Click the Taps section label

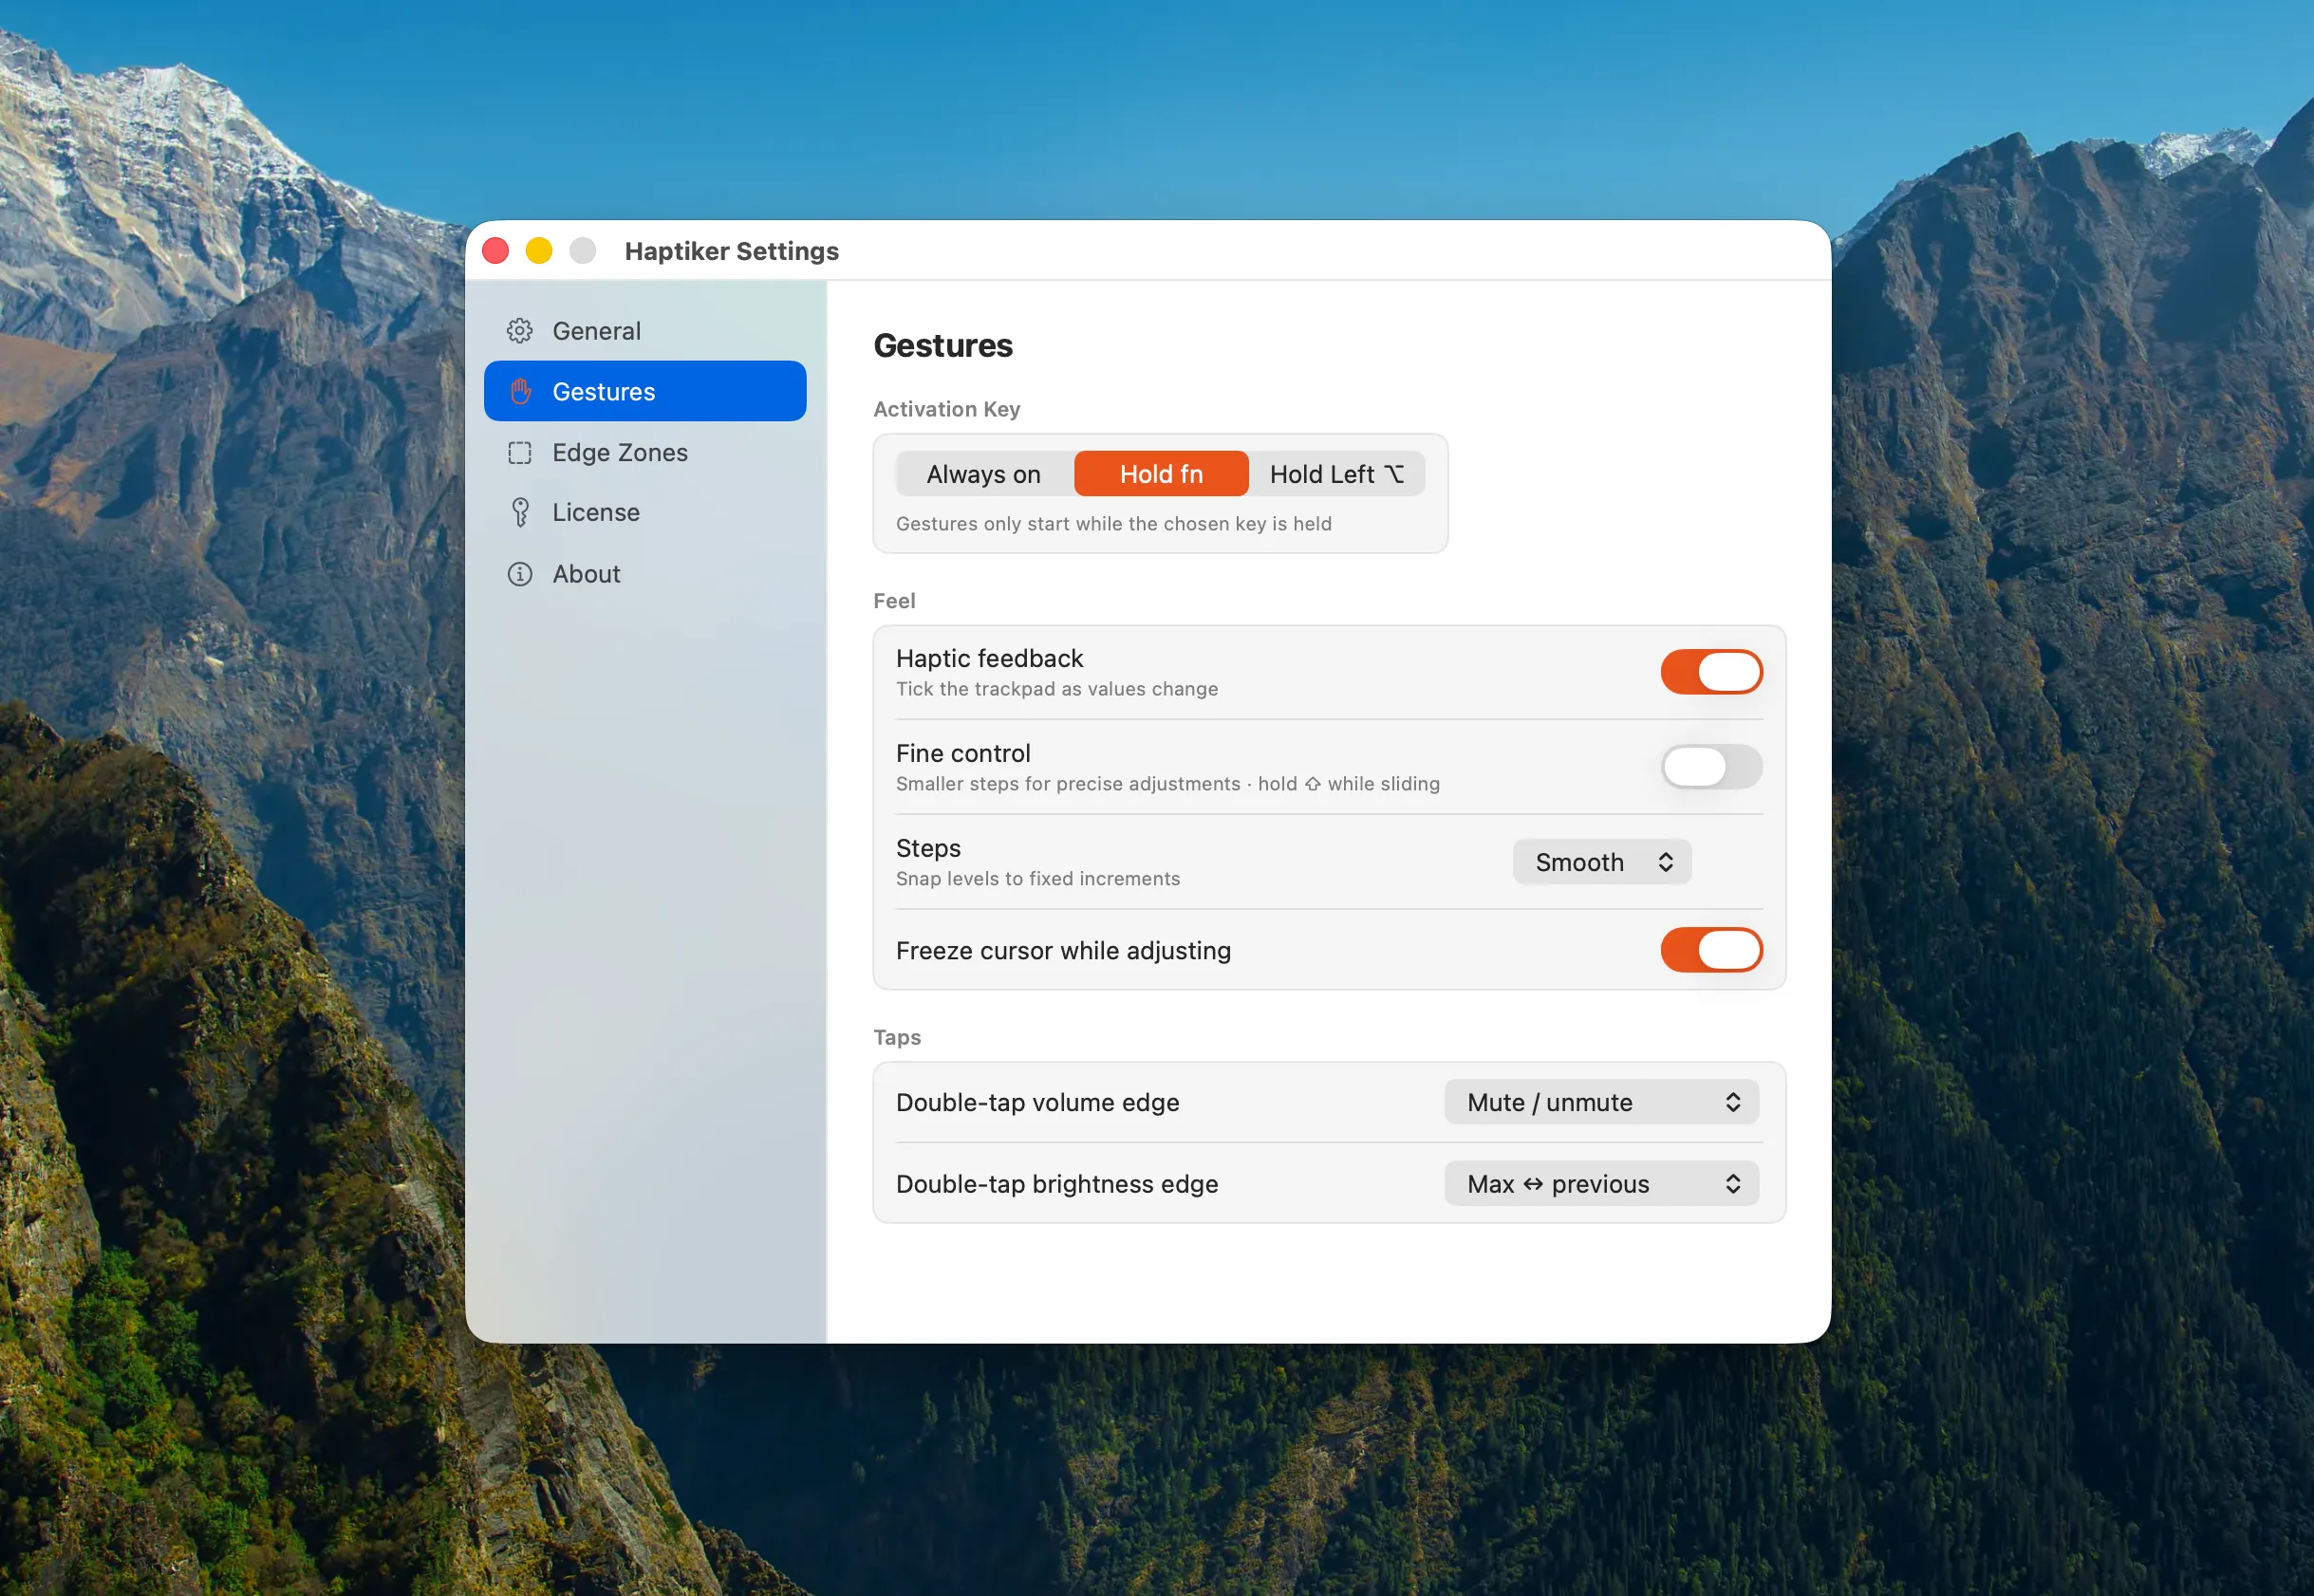pos(897,1037)
